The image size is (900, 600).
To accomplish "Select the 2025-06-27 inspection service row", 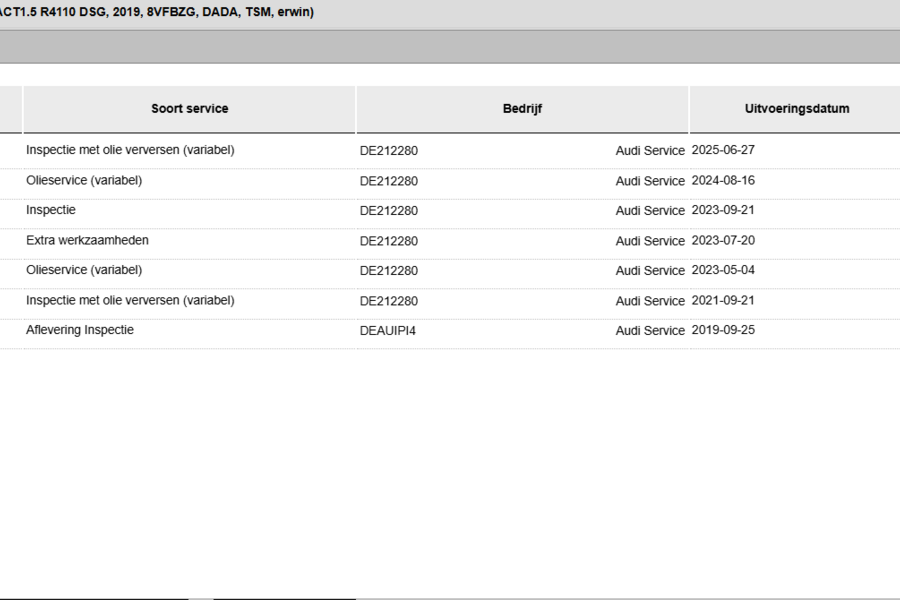I will [450, 151].
